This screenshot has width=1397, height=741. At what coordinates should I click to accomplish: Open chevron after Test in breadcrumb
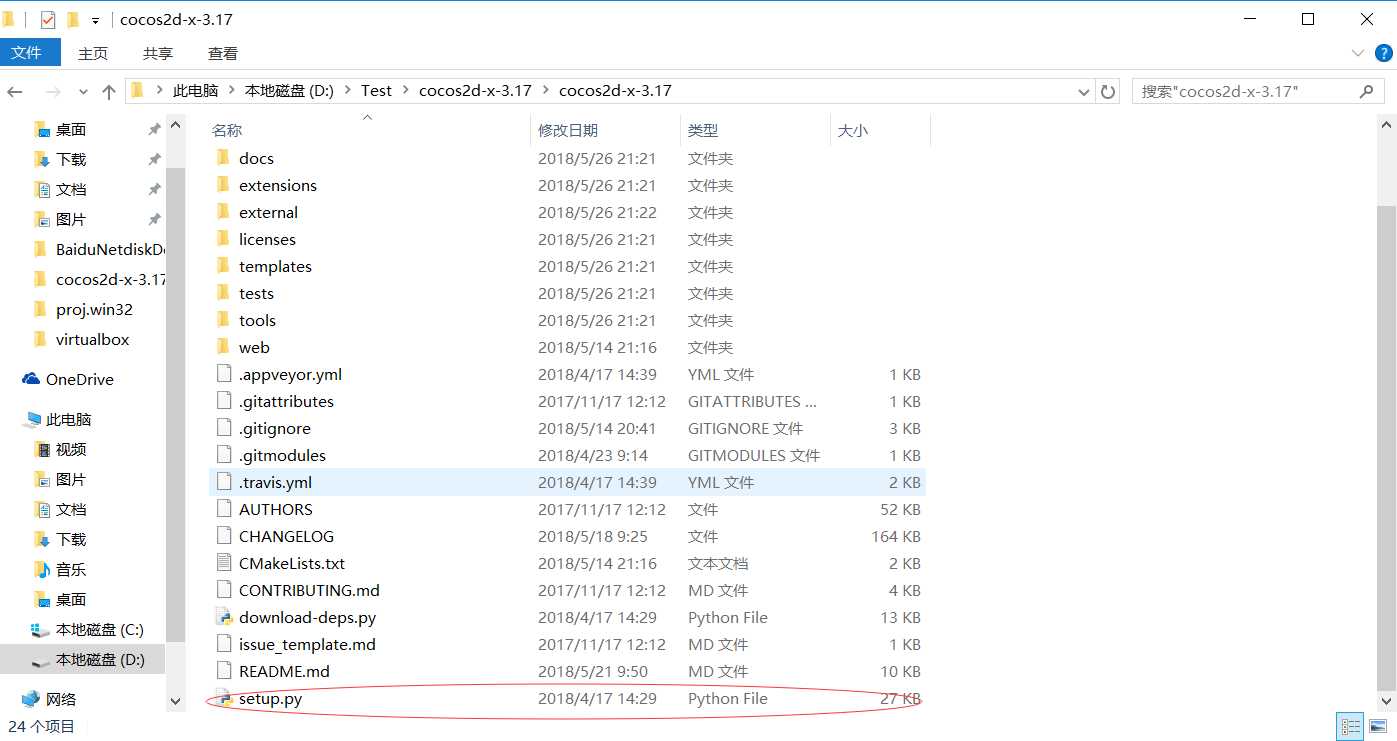pyautogui.click(x=406, y=90)
